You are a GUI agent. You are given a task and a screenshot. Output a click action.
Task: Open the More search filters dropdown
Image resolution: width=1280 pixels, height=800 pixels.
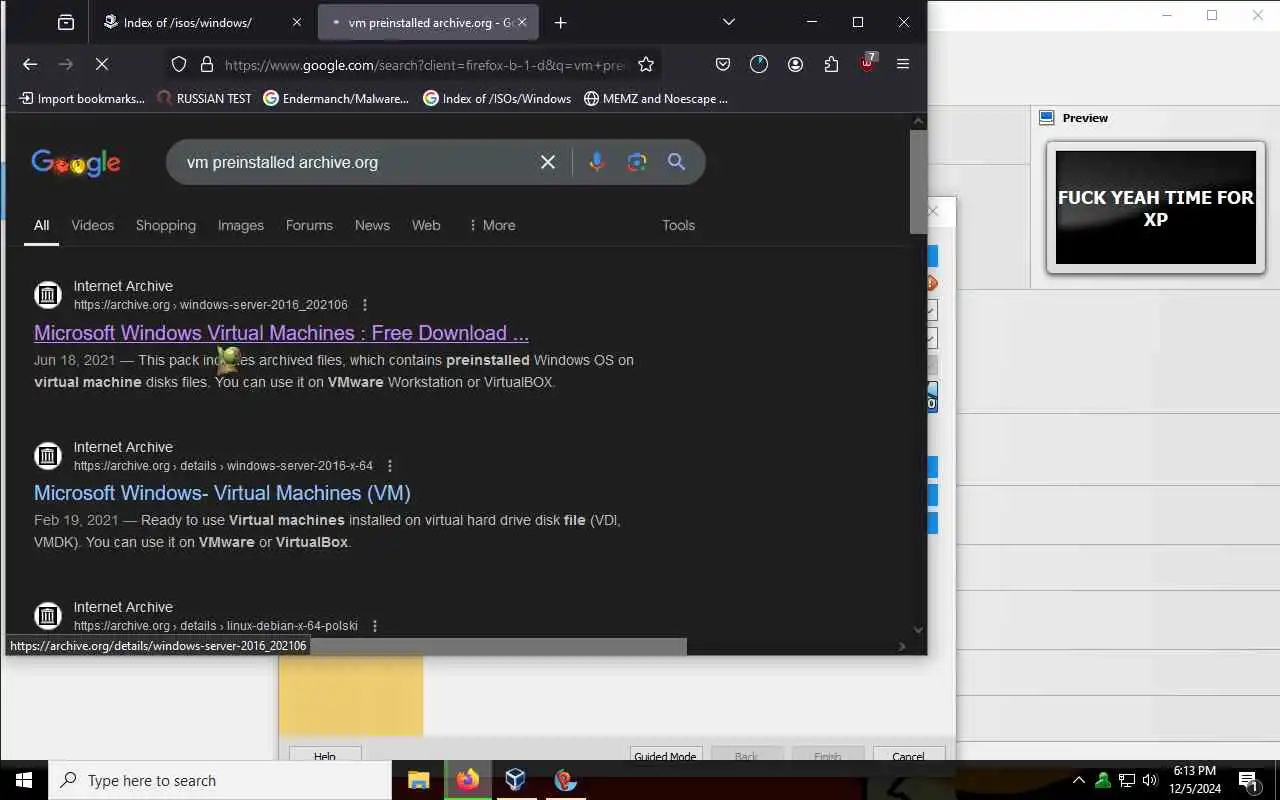point(492,225)
